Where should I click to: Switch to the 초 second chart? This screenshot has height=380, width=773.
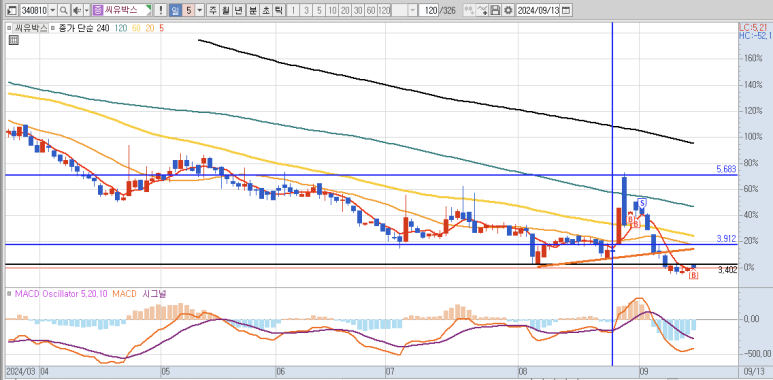click(265, 10)
